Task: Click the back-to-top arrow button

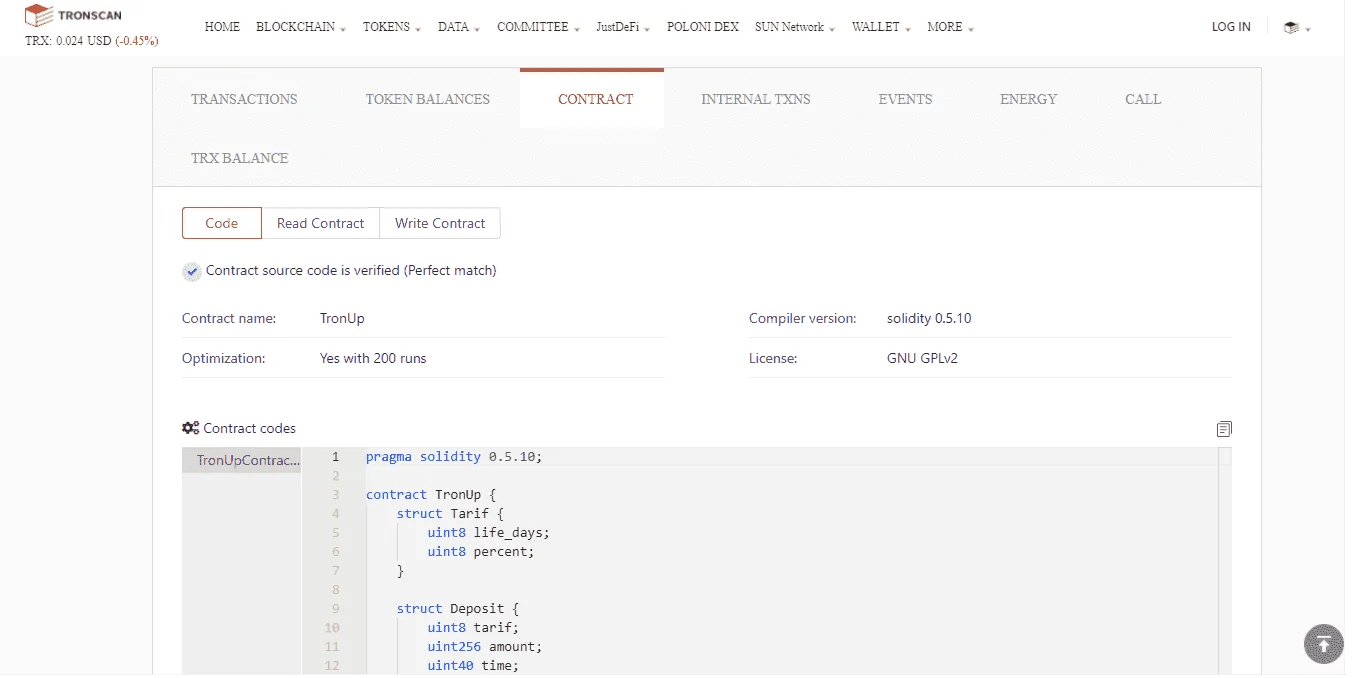Action: point(1324,644)
